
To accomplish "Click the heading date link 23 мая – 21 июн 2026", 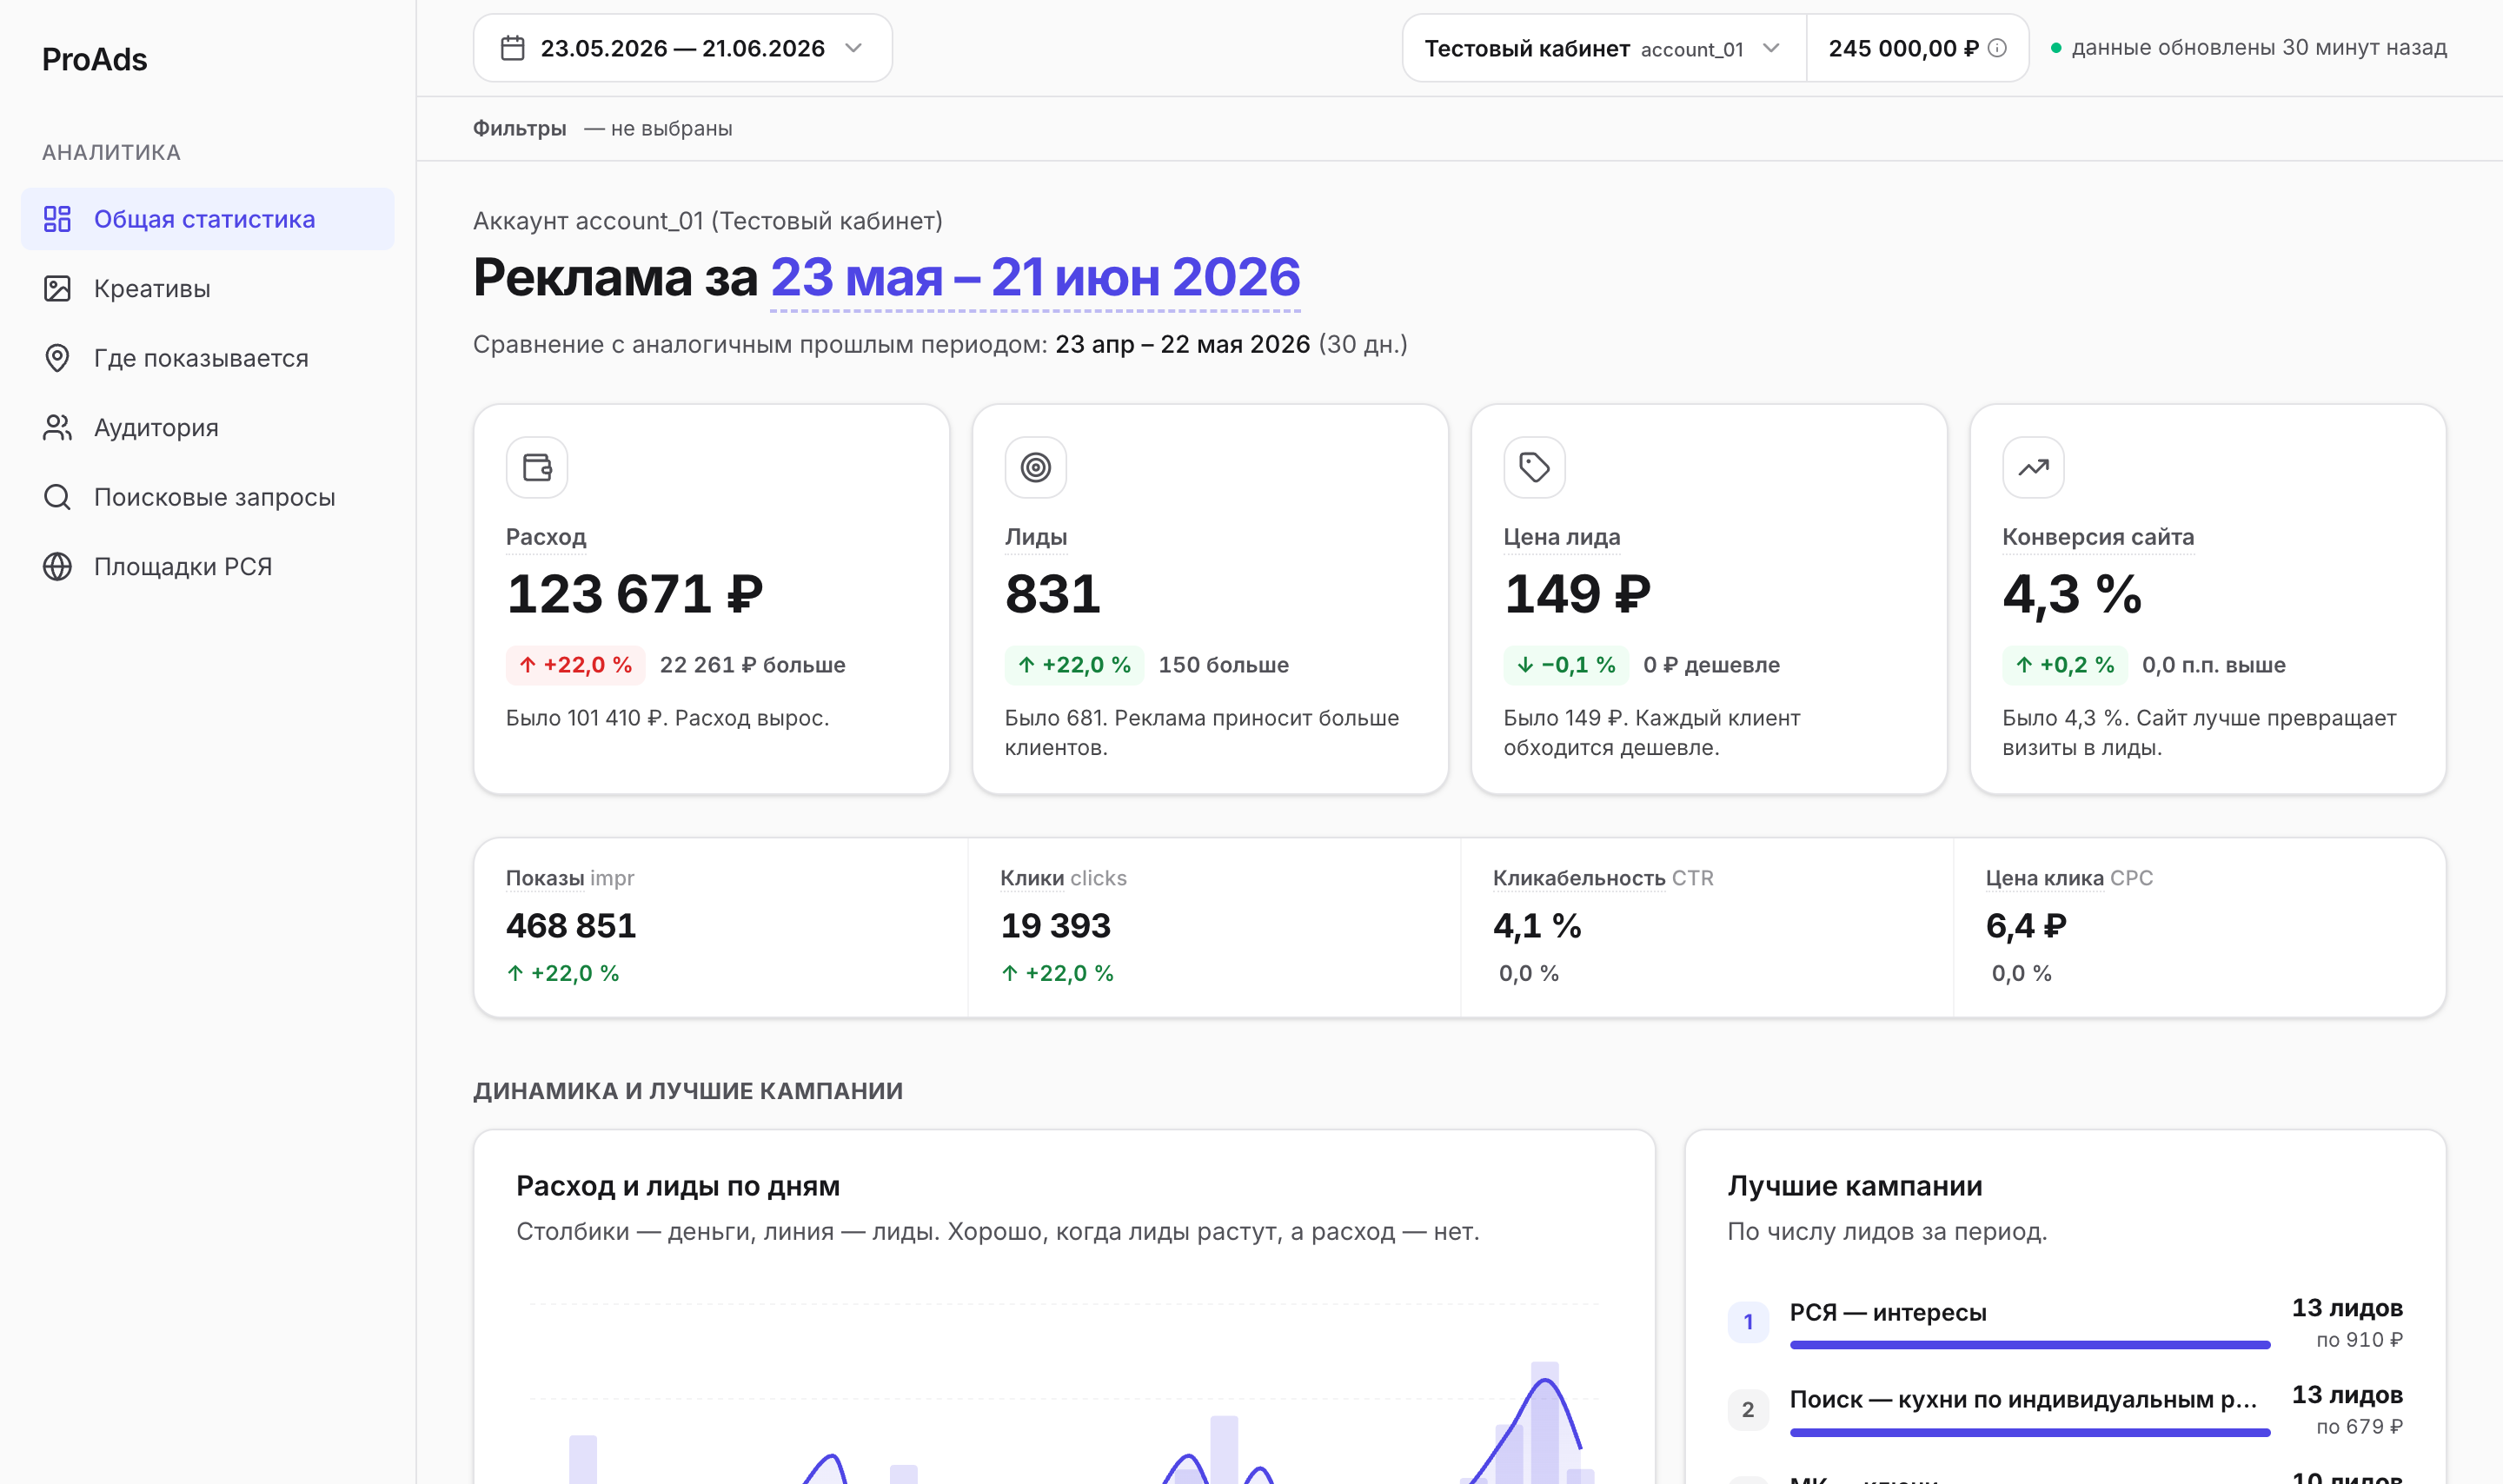I will pos(1035,278).
